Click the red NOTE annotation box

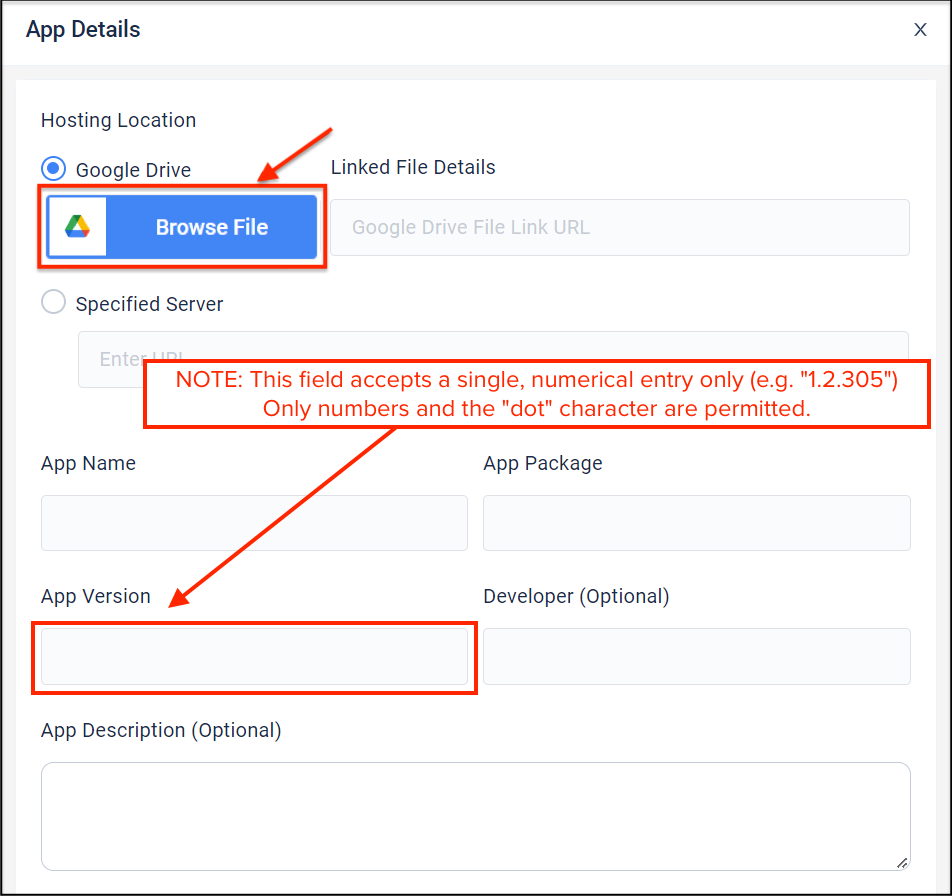537,394
